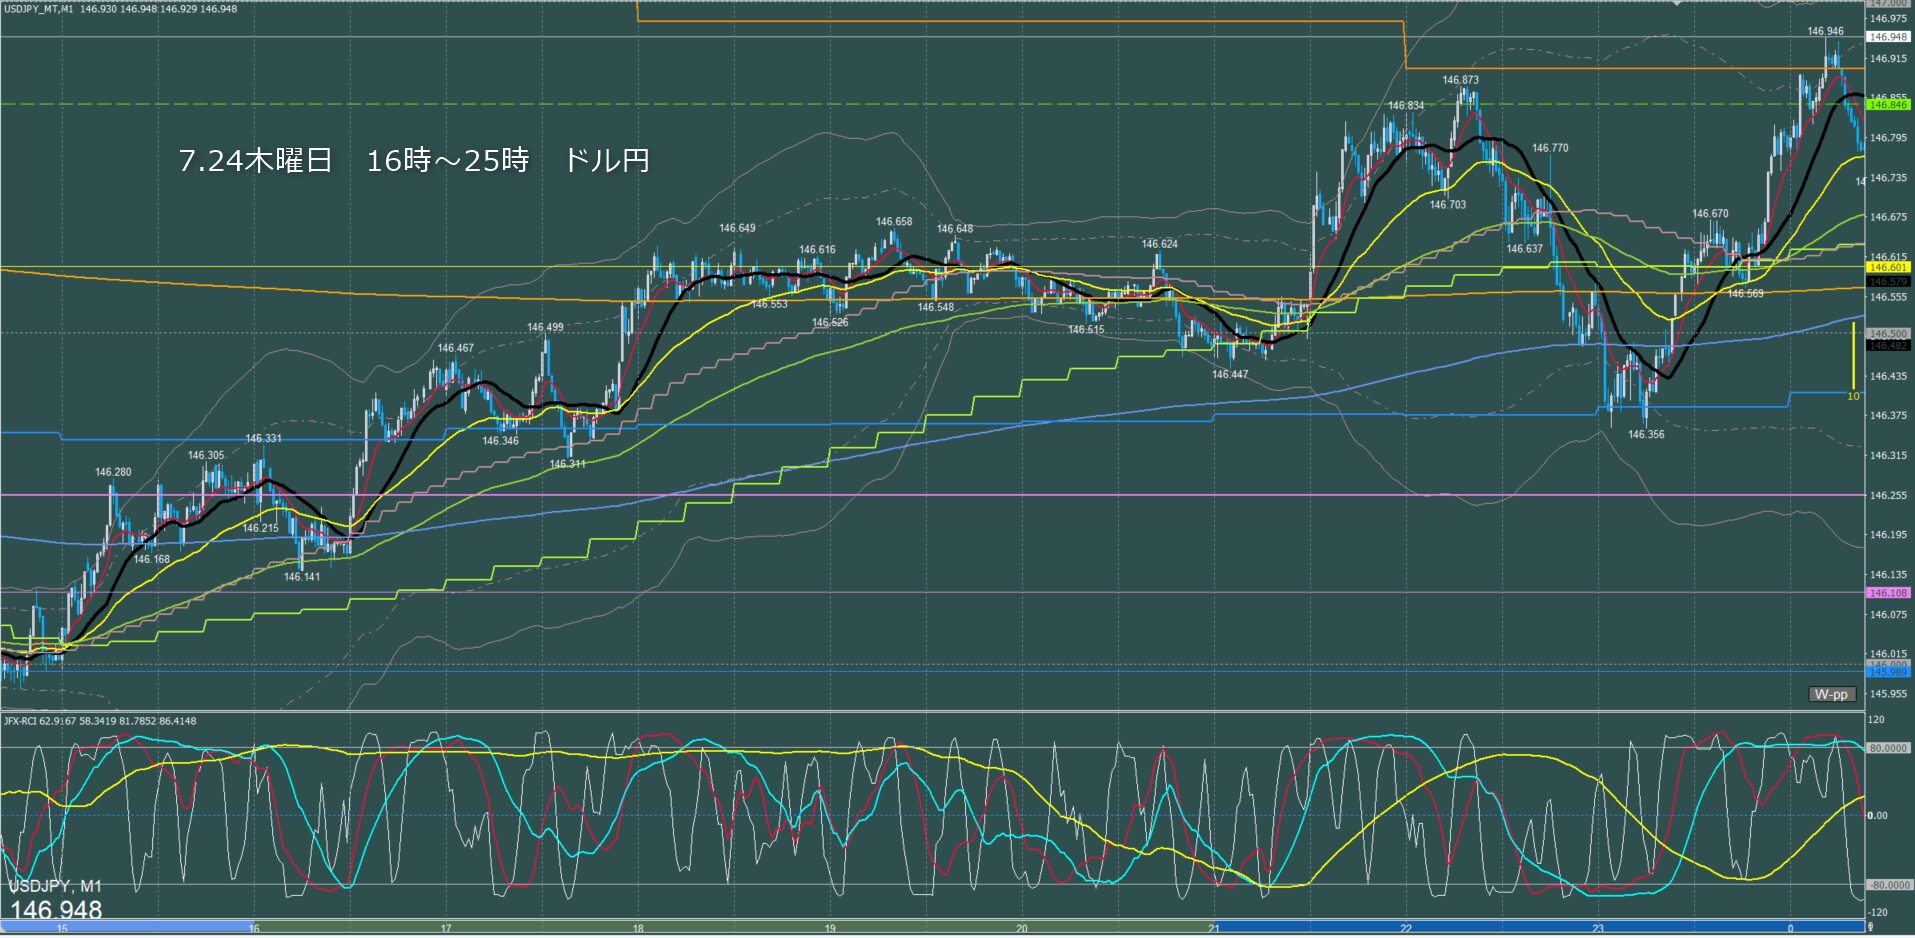Click the 146.356 swing low price label
1915x938 pixels.
pyautogui.click(x=1646, y=435)
